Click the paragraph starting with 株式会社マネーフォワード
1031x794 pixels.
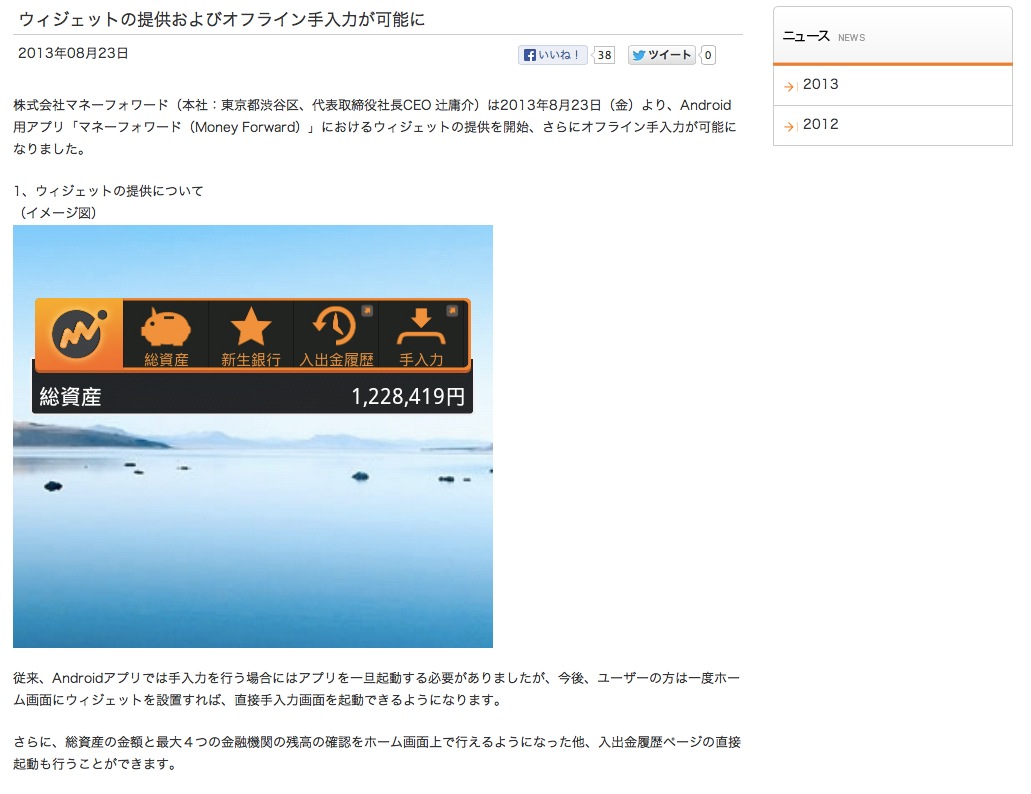click(x=375, y=127)
